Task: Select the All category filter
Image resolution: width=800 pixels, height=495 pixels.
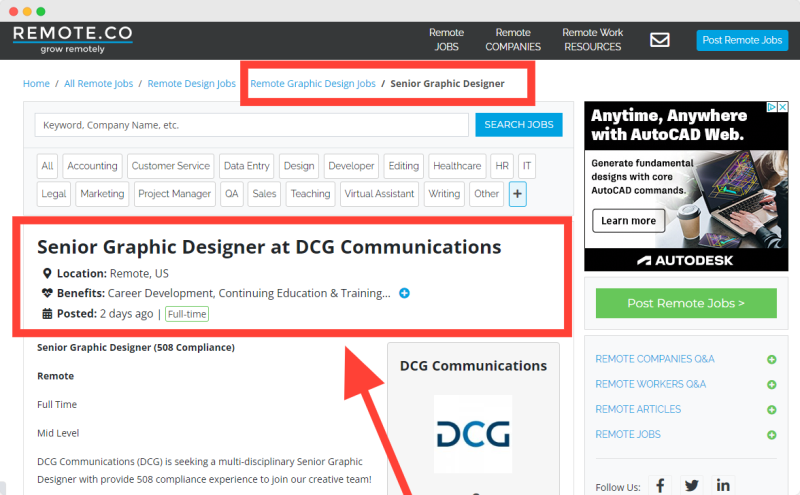Action: [47, 166]
